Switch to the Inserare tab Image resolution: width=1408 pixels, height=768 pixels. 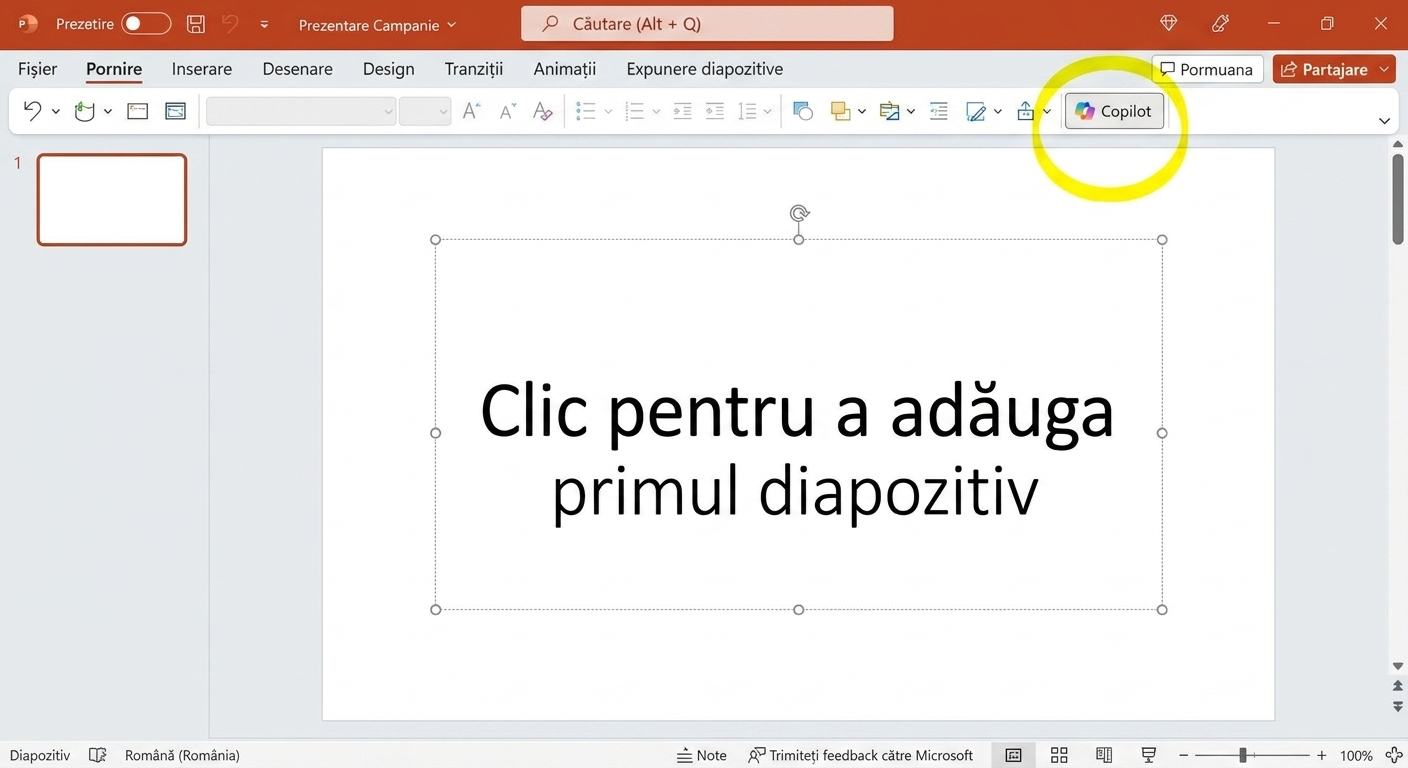[202, 69]
